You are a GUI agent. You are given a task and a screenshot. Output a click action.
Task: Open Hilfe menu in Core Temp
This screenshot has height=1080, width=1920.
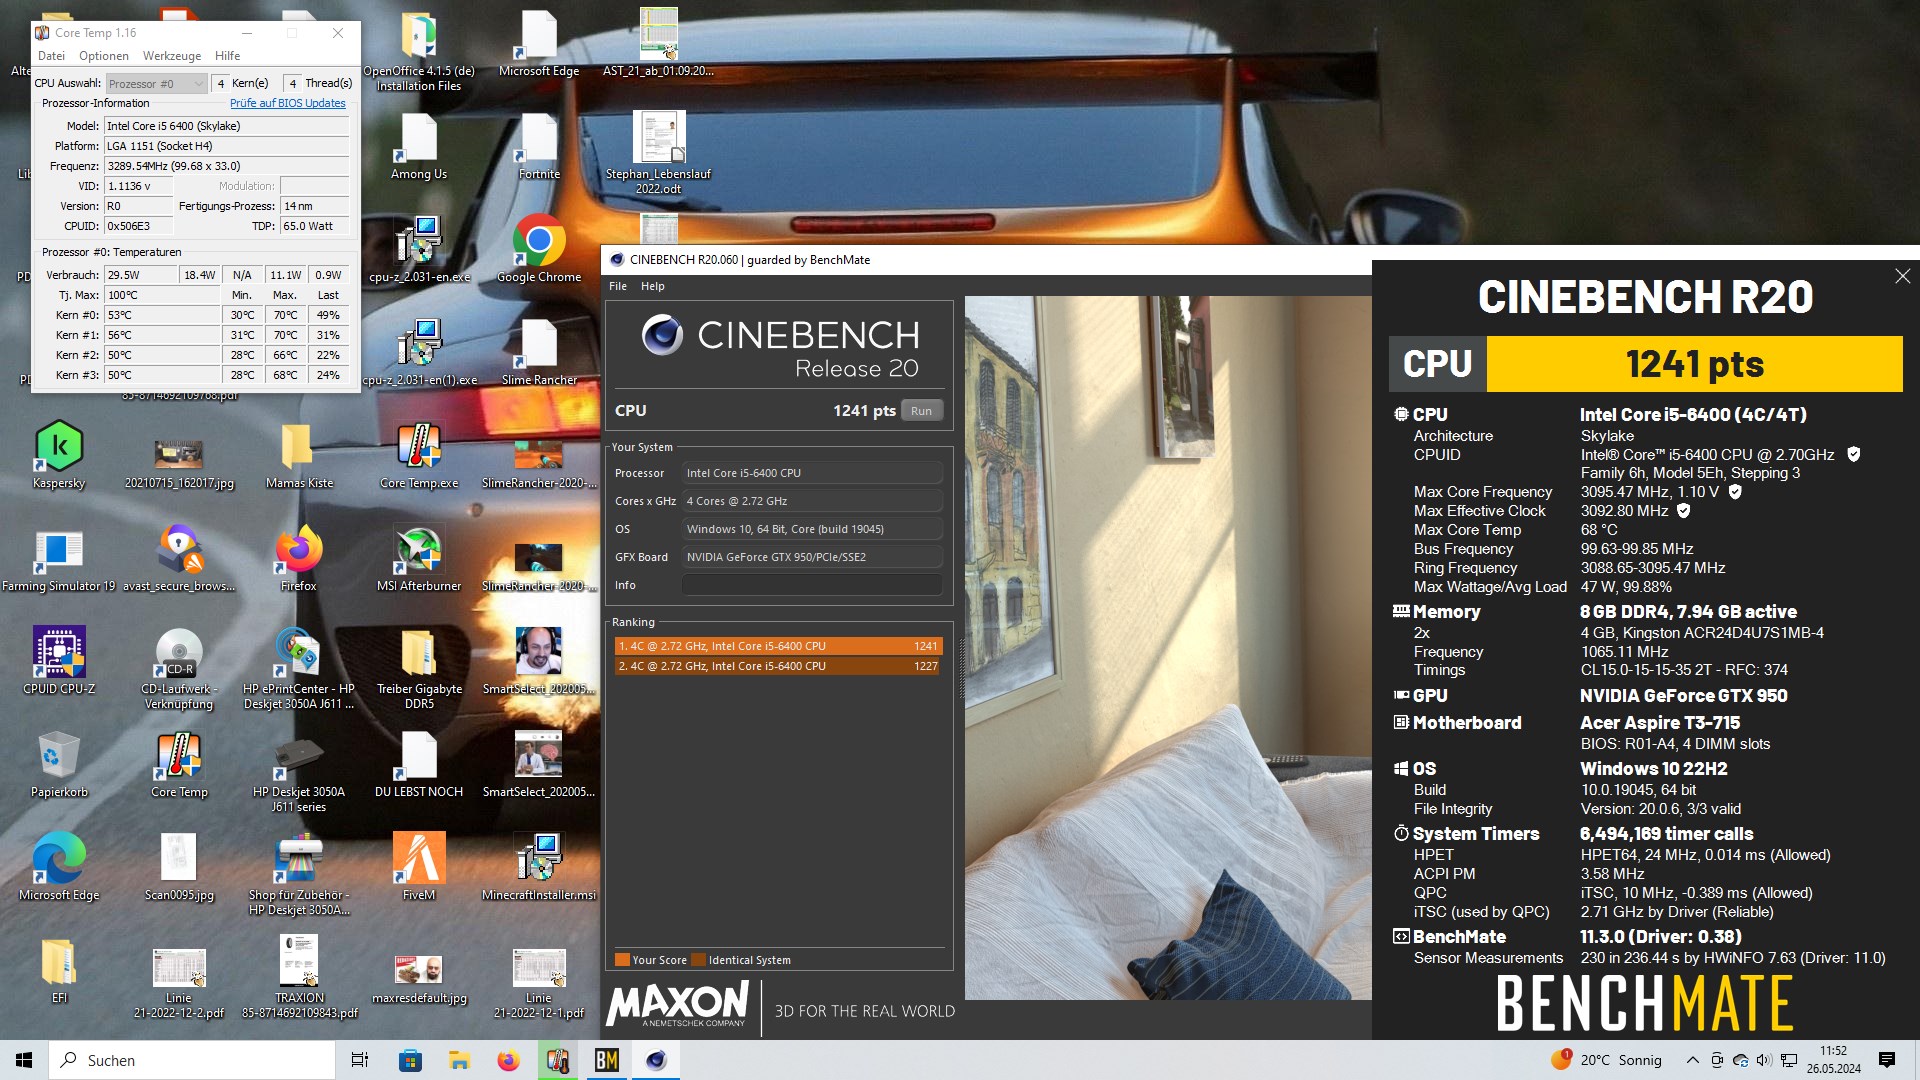(227, 56)
